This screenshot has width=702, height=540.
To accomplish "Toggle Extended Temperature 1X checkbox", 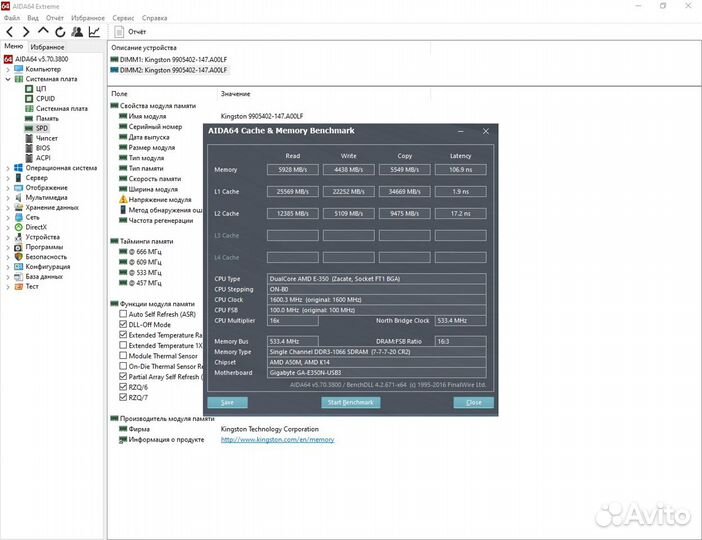I will [123, 345].
